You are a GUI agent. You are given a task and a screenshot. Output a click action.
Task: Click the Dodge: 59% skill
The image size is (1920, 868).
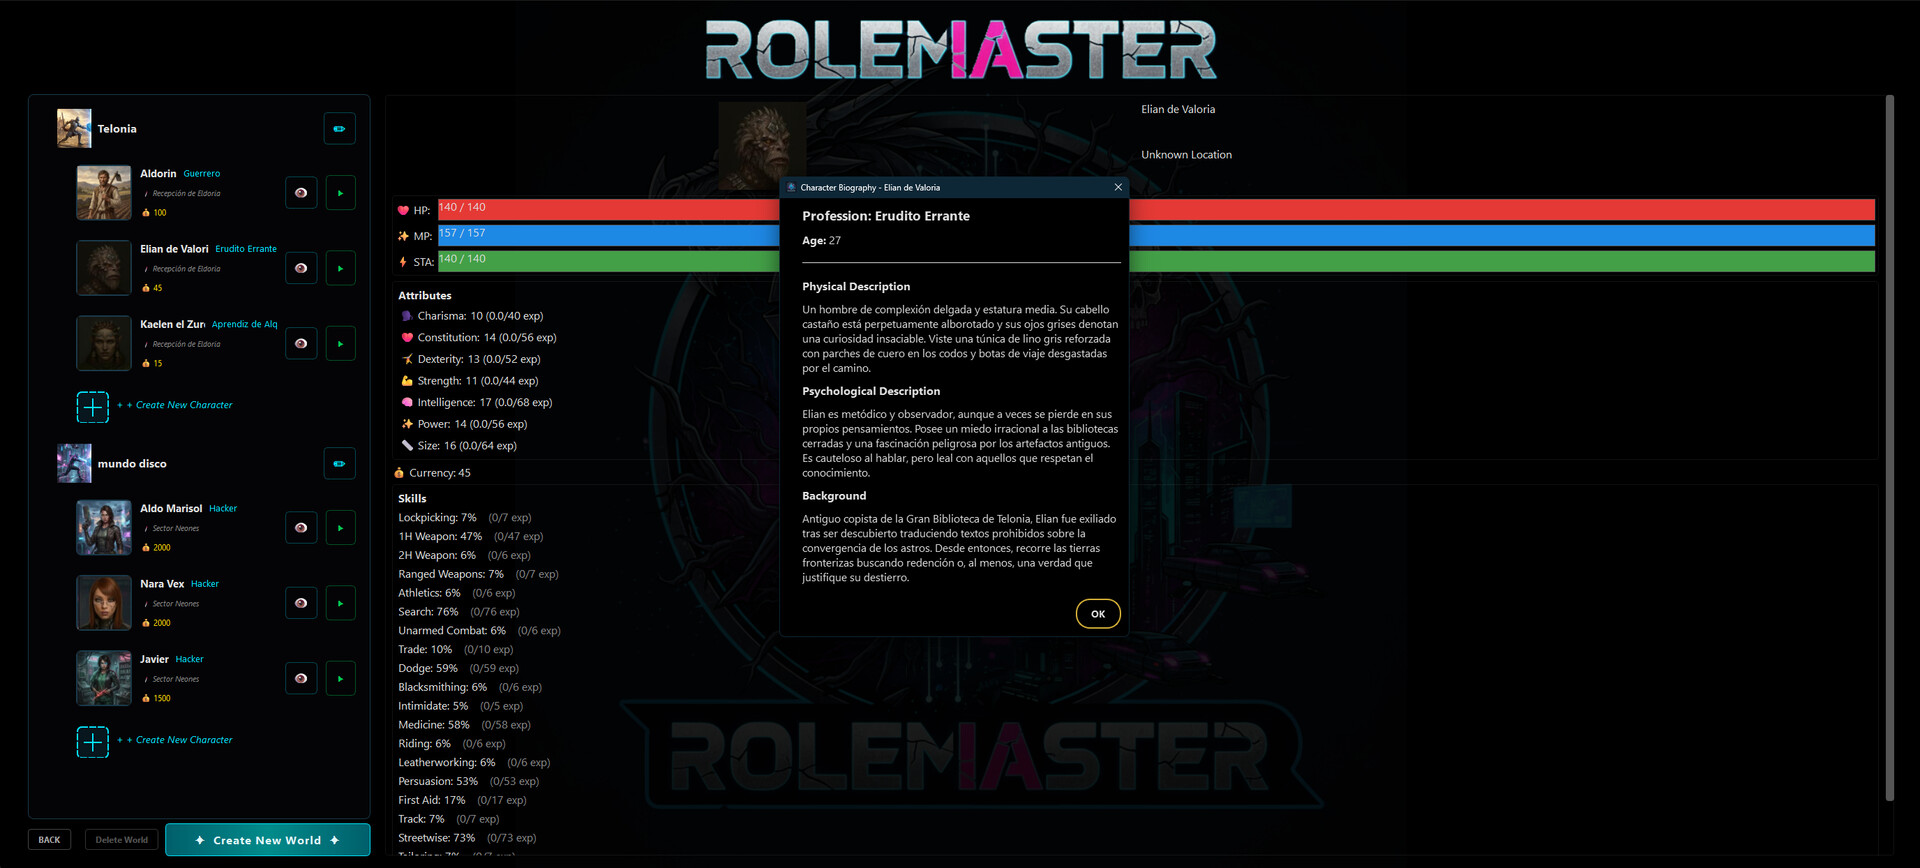pos(428,668)
